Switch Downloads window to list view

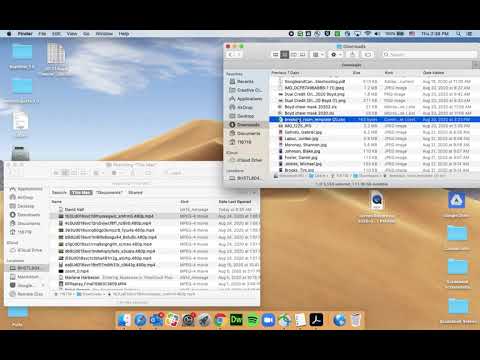pos(285,54)
